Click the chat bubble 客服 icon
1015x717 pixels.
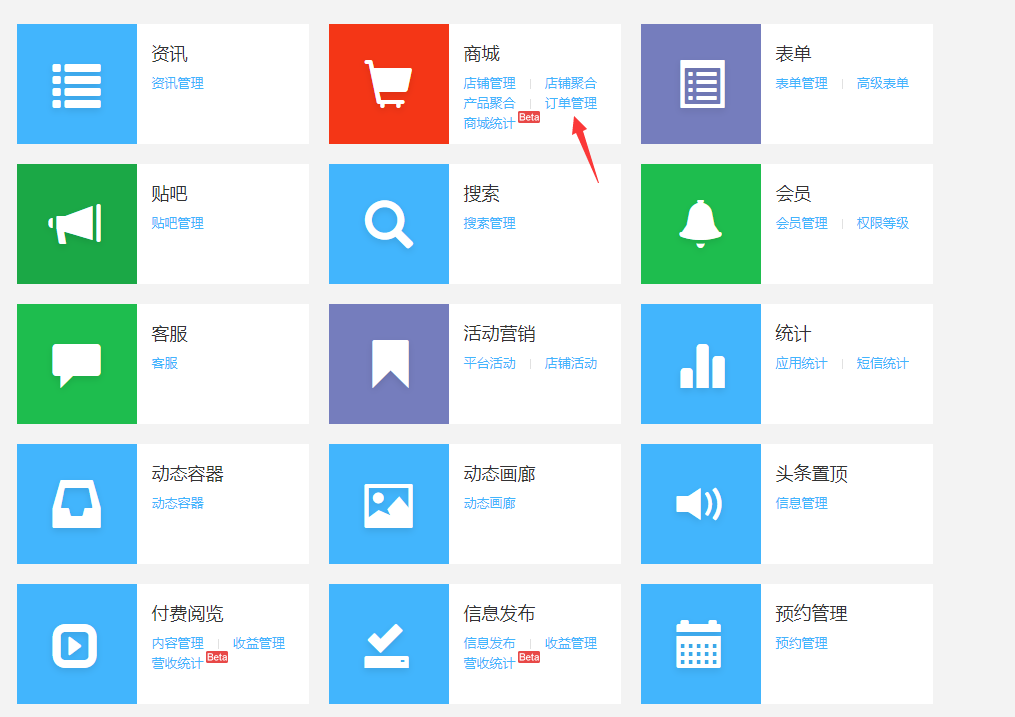tap(76, 364)
